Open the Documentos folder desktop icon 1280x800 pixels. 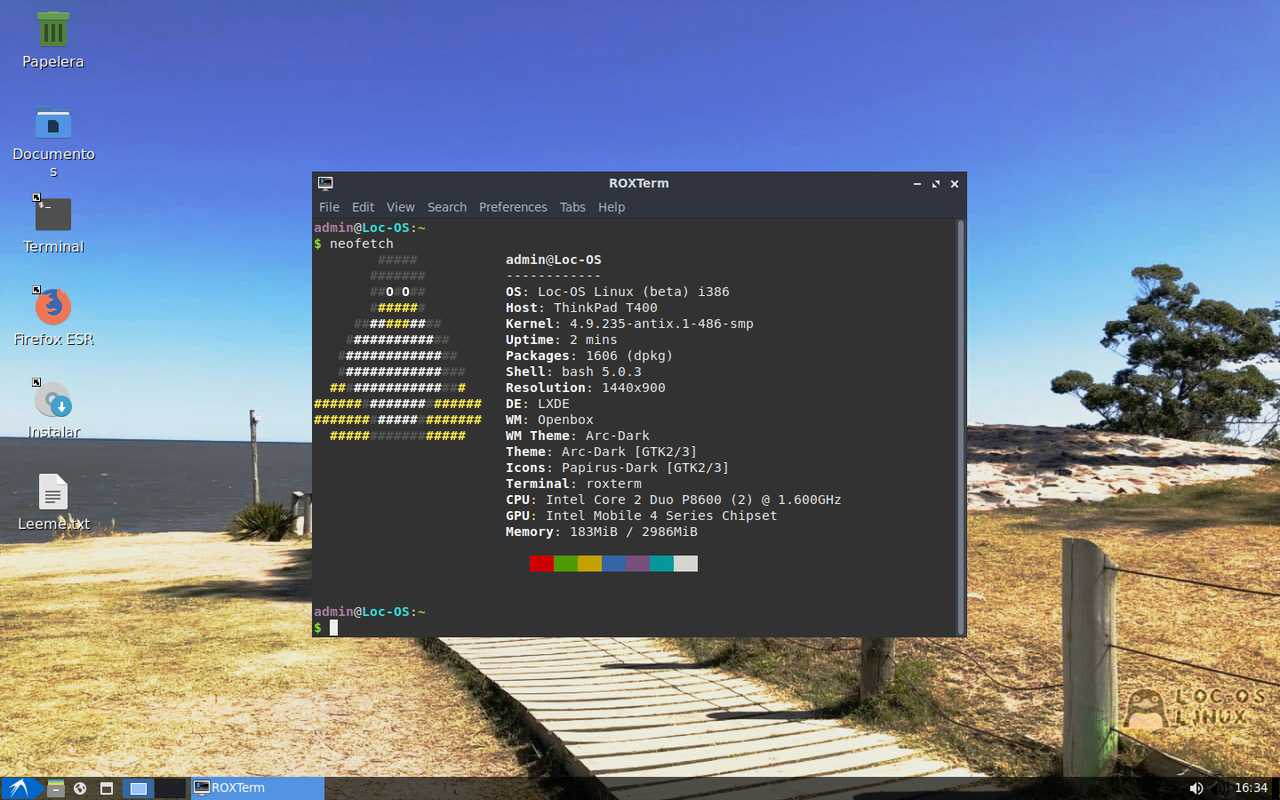click(x=53, y=123)
